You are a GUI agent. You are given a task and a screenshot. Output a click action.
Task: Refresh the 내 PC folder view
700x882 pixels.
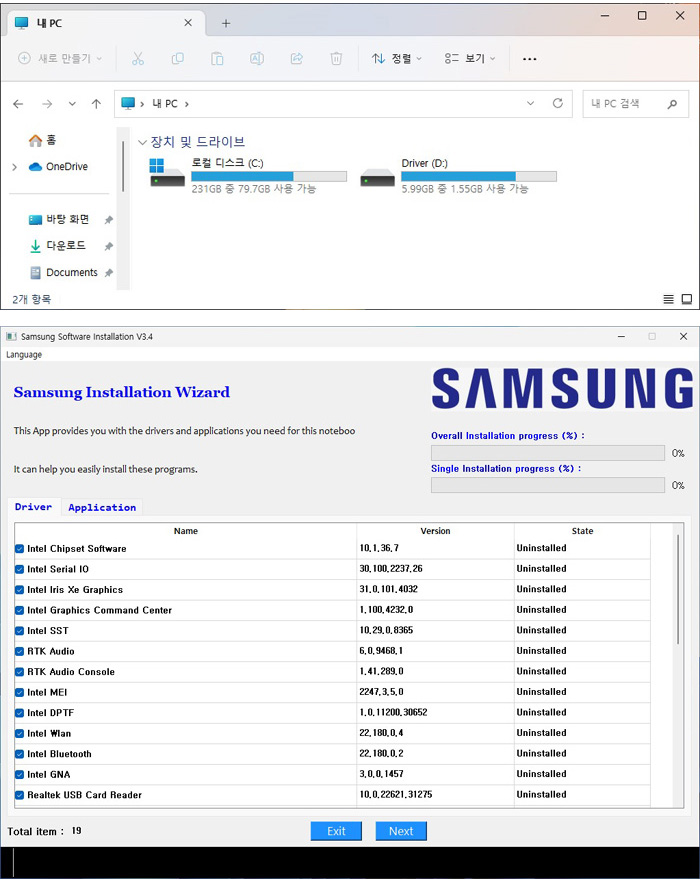tap(558, 104)
